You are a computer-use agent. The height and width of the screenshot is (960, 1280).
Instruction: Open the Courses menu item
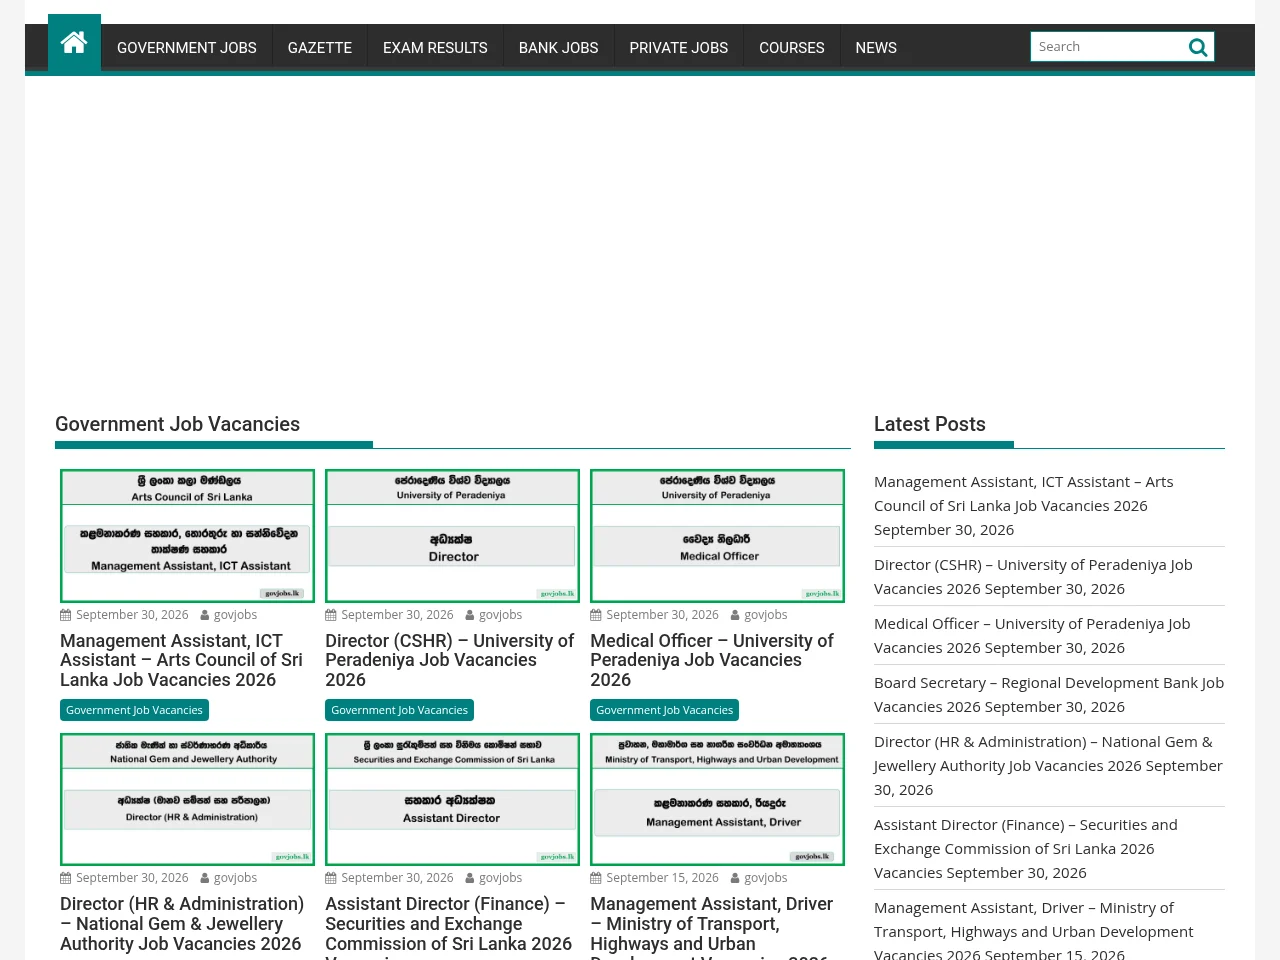click(x=792, y=48)
